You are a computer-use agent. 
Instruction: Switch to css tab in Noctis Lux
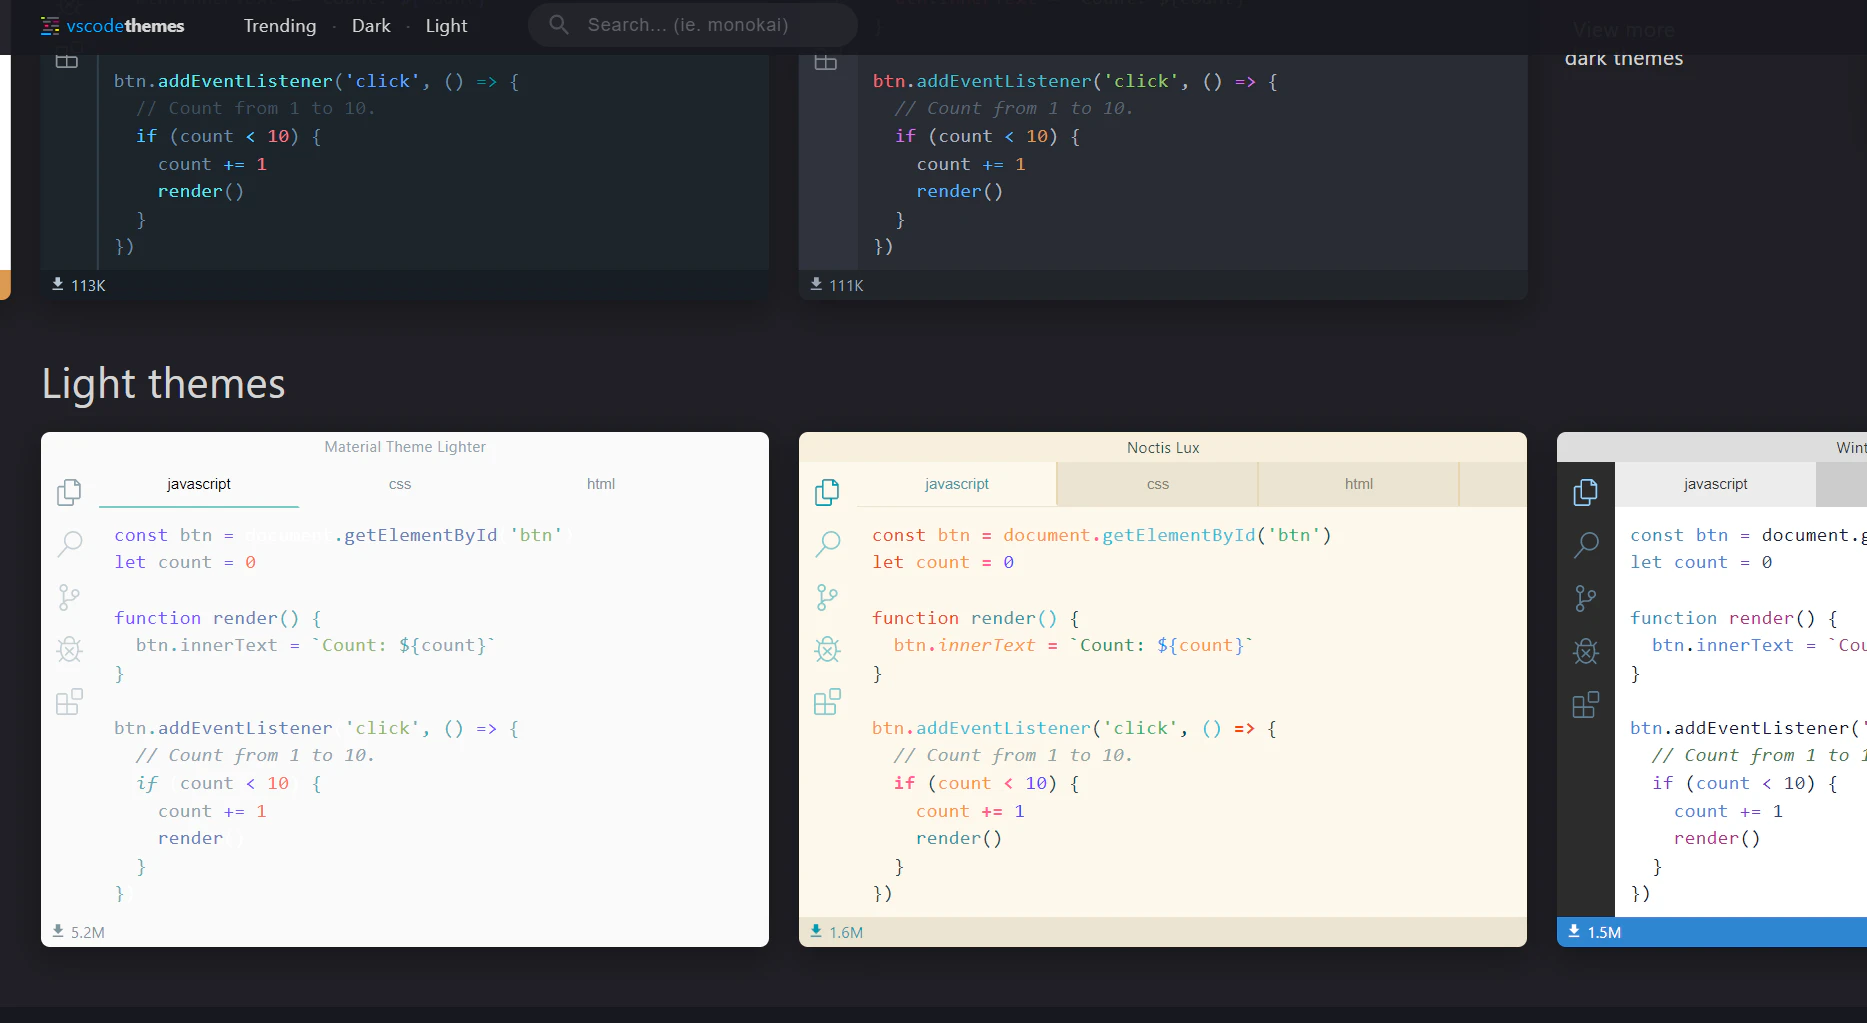point(1158,484)
